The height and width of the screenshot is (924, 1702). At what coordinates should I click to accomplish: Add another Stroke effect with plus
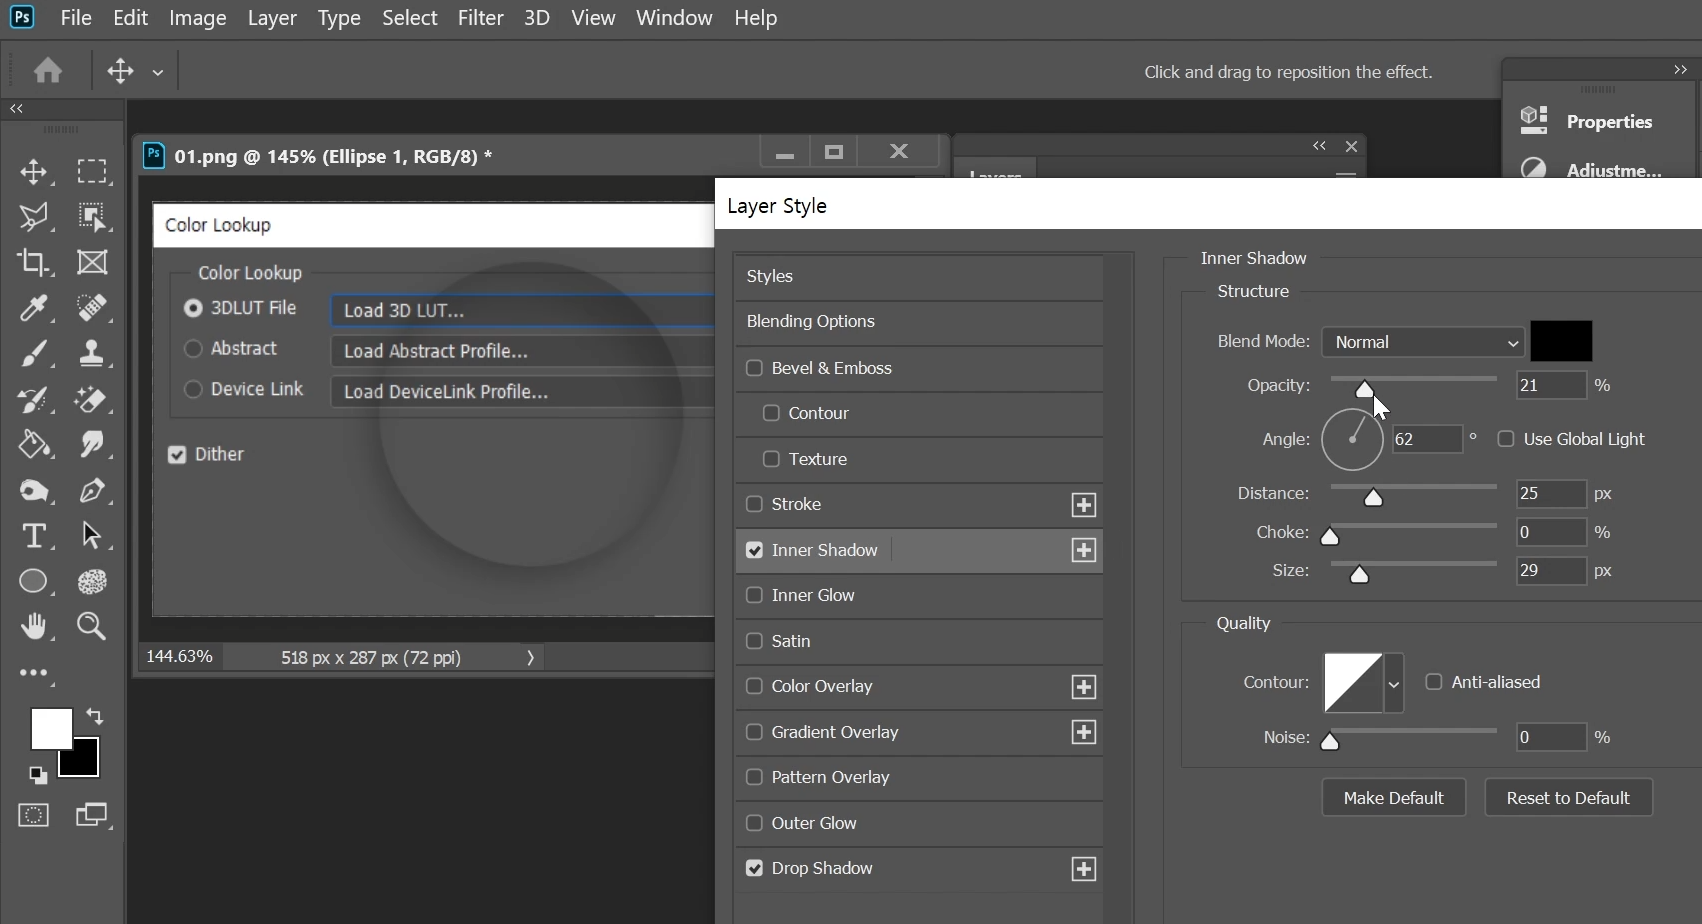(x=1084, y=505)
